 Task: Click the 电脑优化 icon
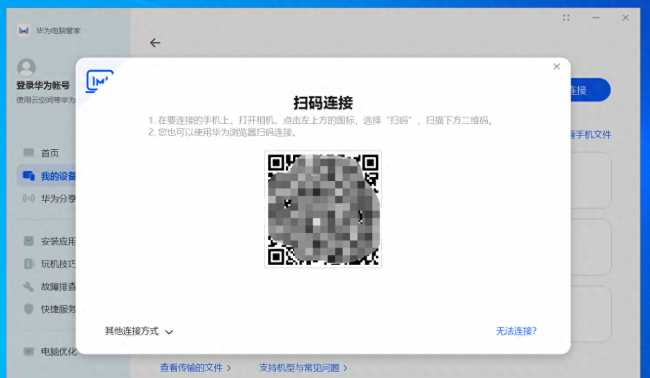29,351
